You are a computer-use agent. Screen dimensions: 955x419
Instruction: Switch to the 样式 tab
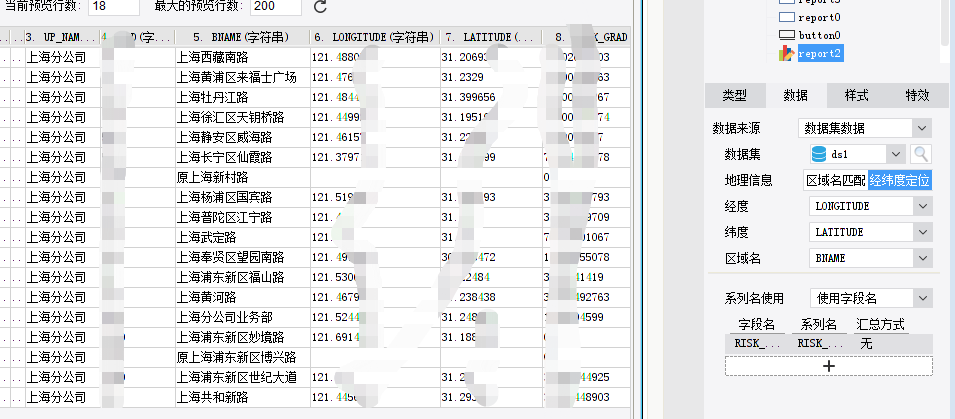click(x=856, y=95)
